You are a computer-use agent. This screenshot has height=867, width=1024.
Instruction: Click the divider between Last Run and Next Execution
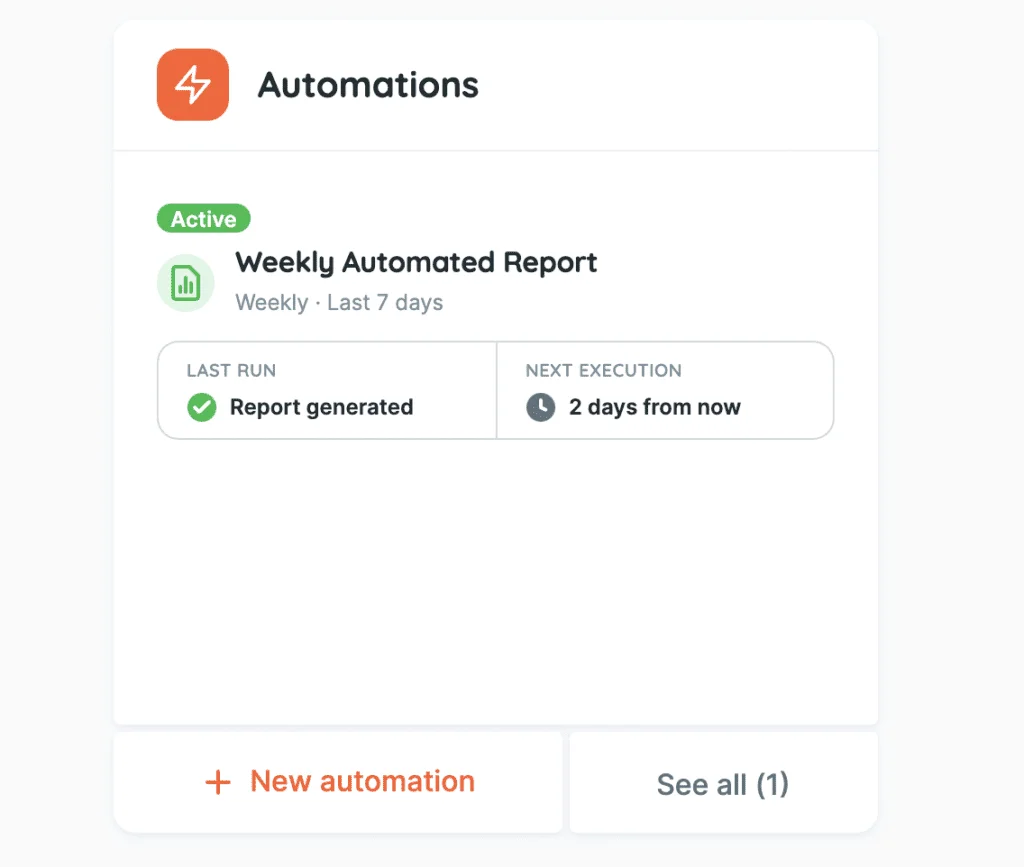(496, 390)
